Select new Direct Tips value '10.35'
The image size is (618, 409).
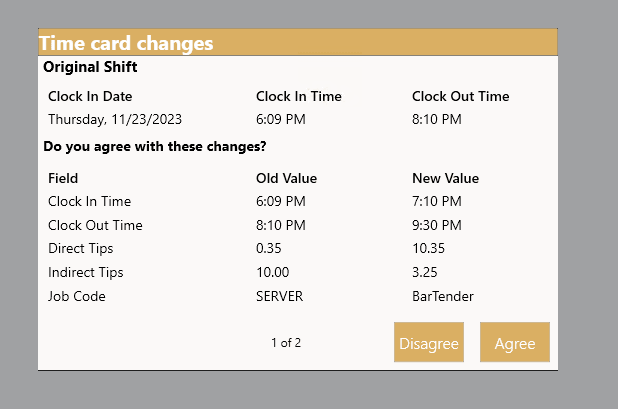428,249
